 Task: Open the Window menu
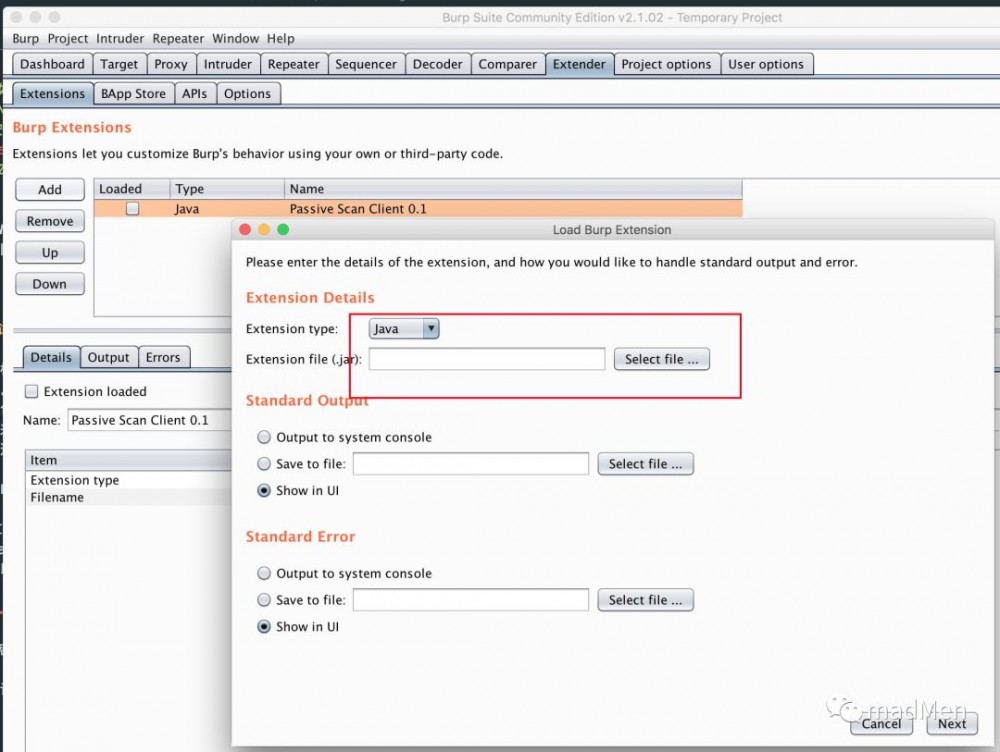[235, 39]
